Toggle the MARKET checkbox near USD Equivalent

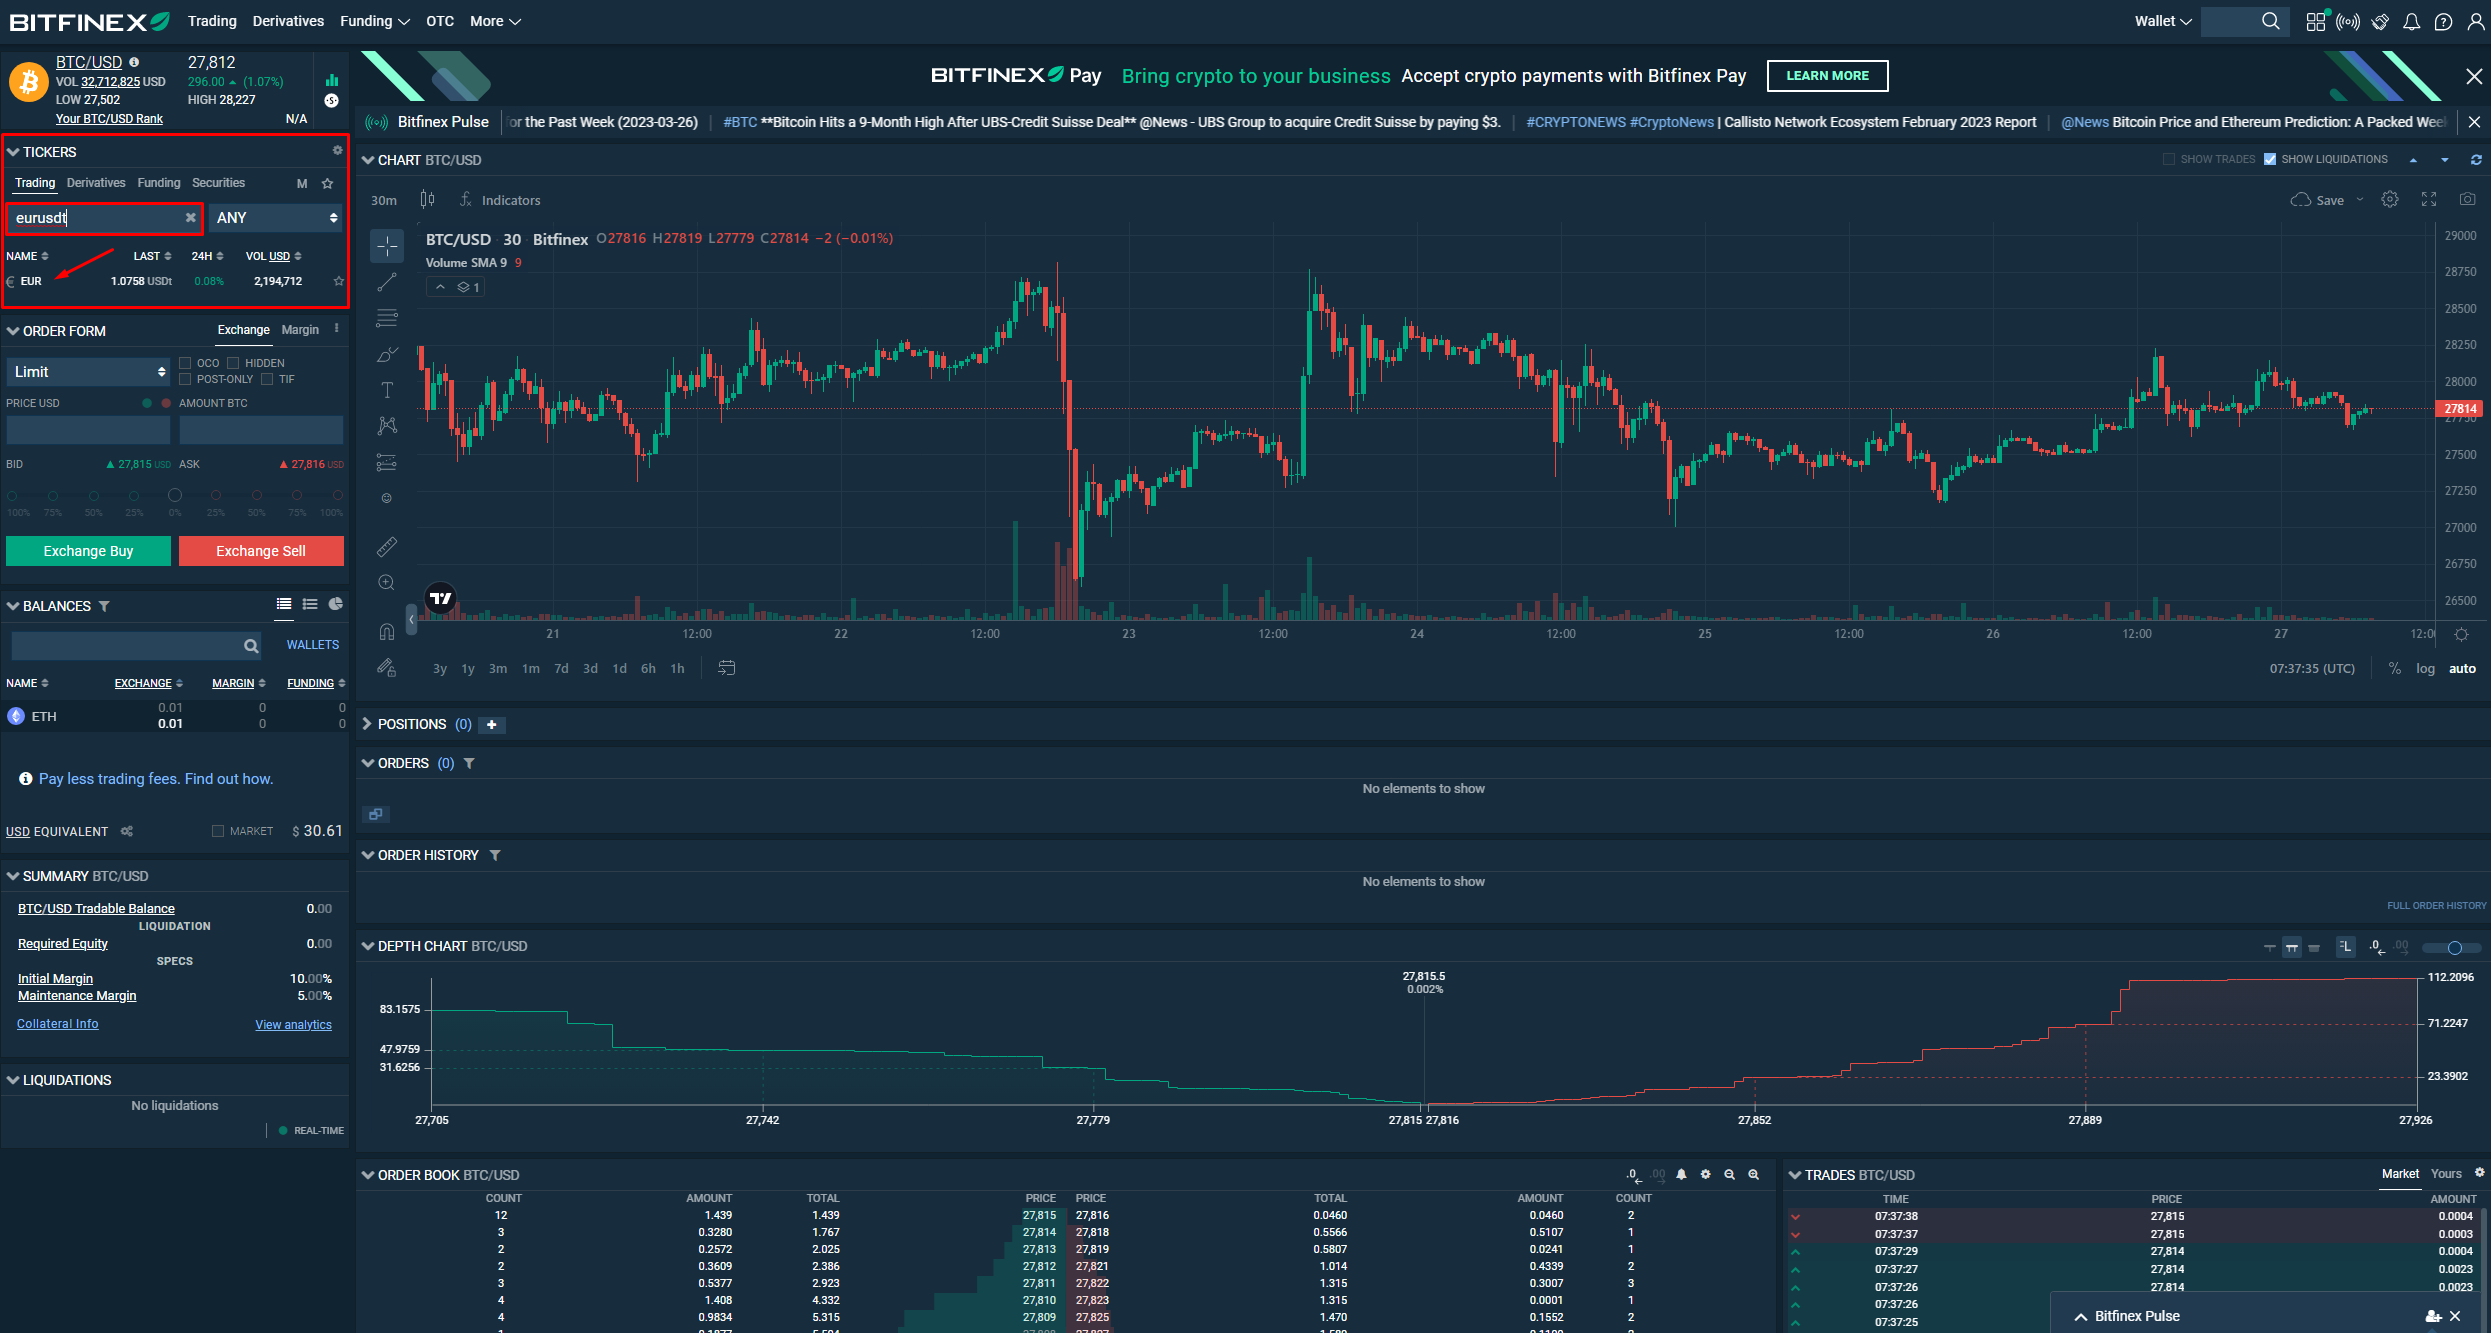coord(217,830)
